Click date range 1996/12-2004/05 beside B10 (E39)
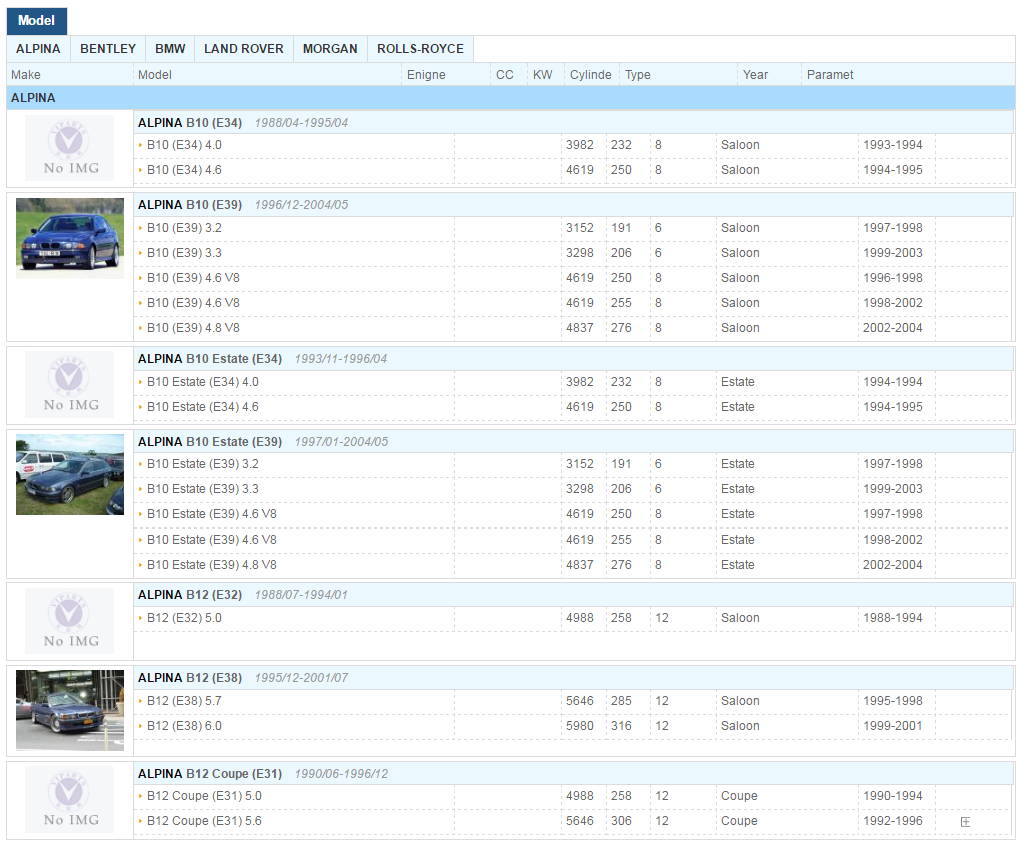 pyautogui.click(x=301, y=206)
